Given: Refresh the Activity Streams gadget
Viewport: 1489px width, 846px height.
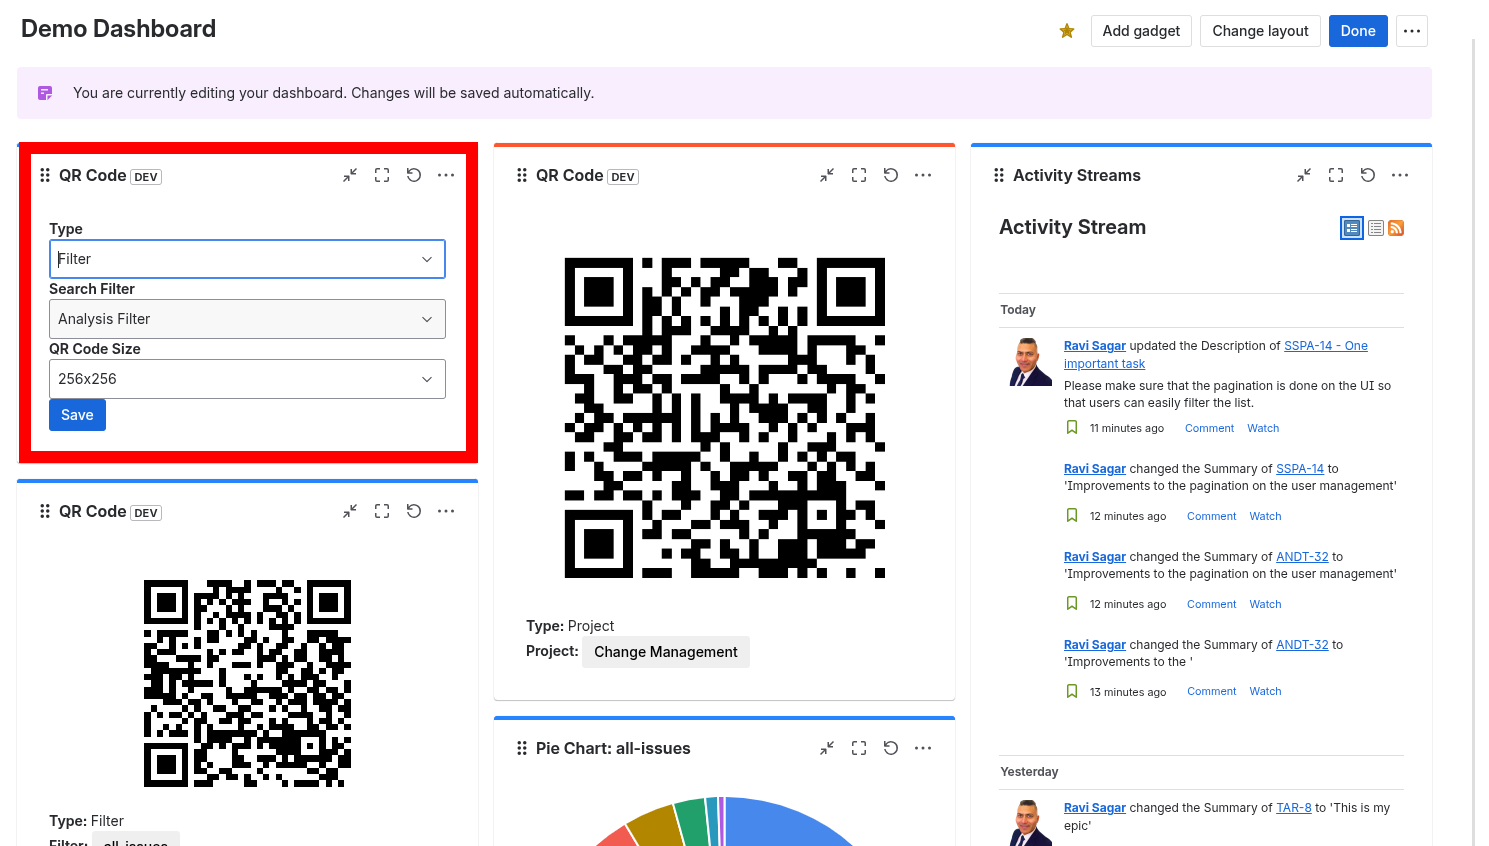Looking at the screenshot, I should click(x=1368, y=175).
